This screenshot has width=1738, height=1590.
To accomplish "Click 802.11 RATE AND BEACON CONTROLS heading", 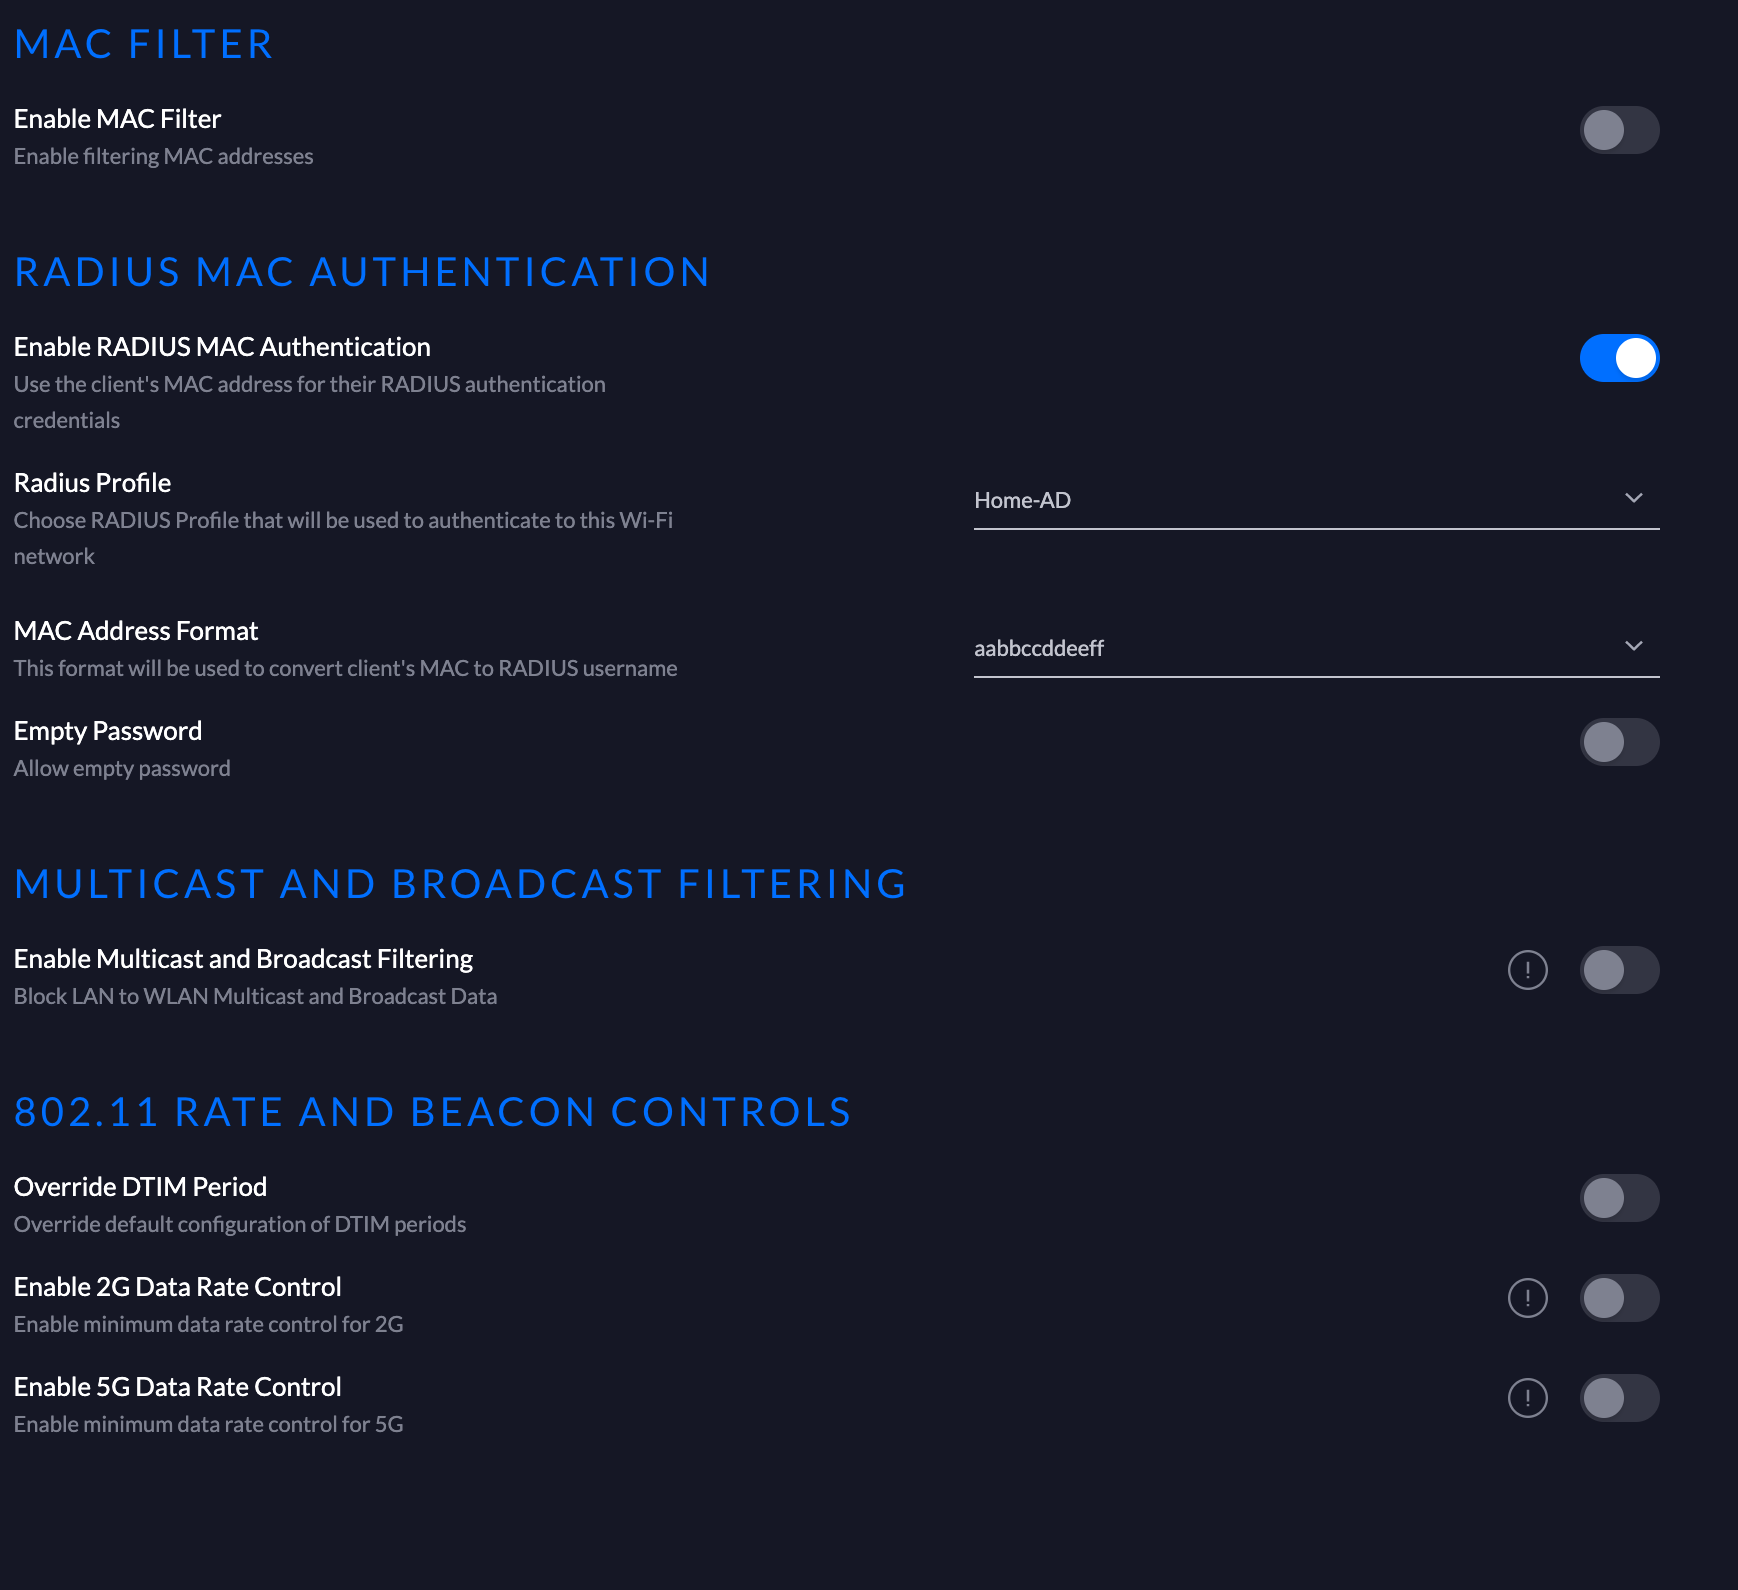I will (432, 1112).
